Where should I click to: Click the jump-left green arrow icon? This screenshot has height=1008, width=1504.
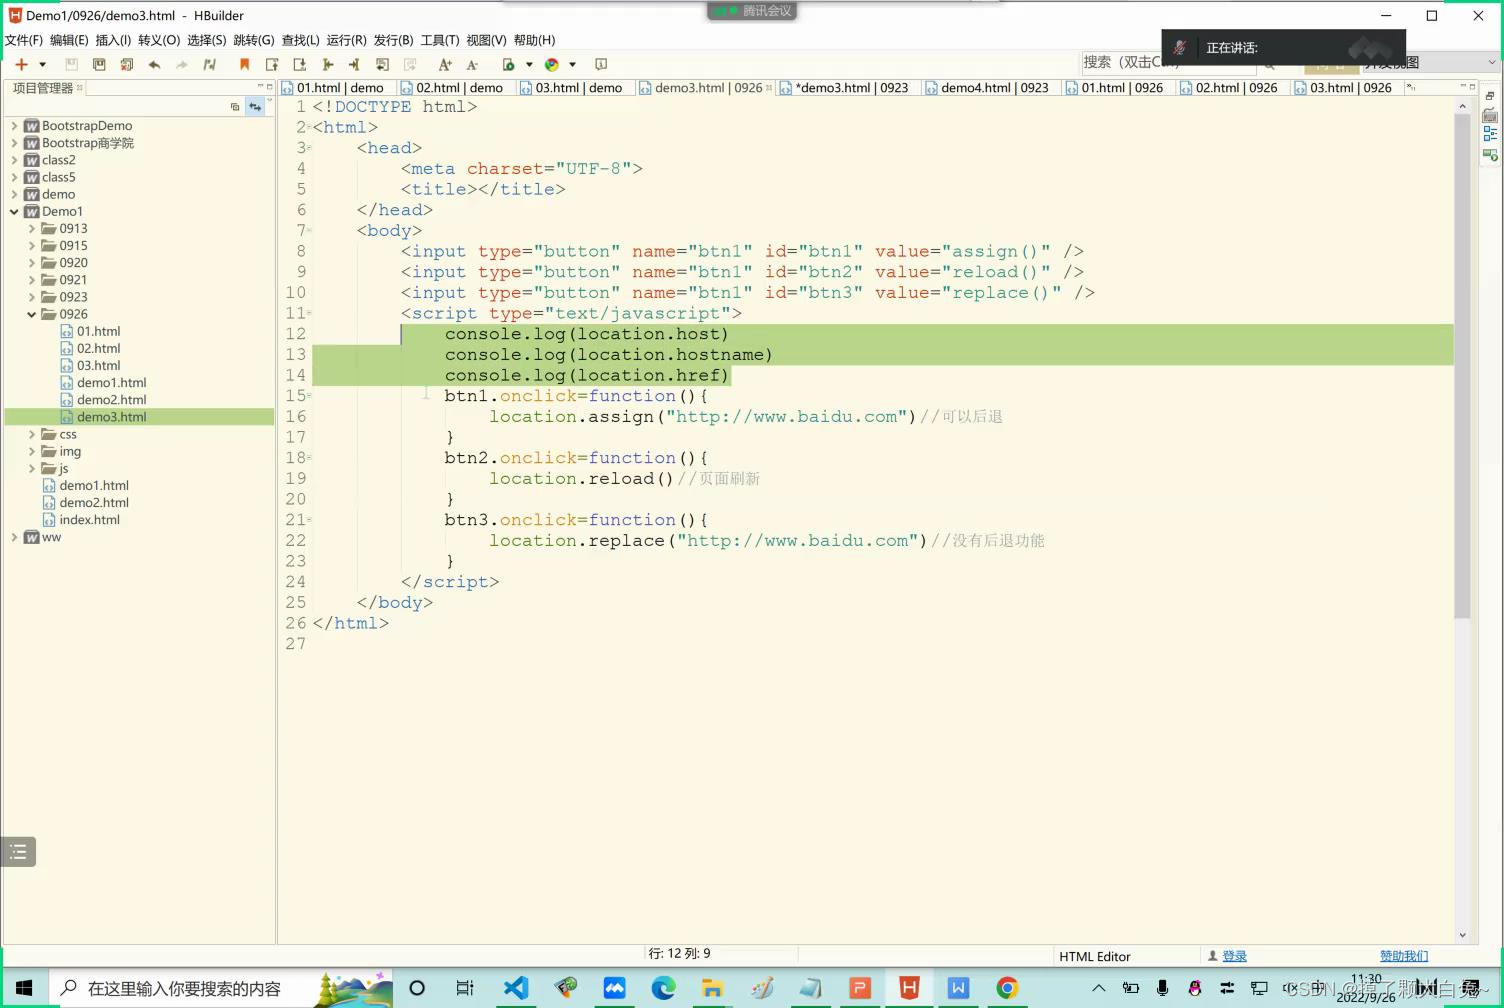(x=327, y=64)
